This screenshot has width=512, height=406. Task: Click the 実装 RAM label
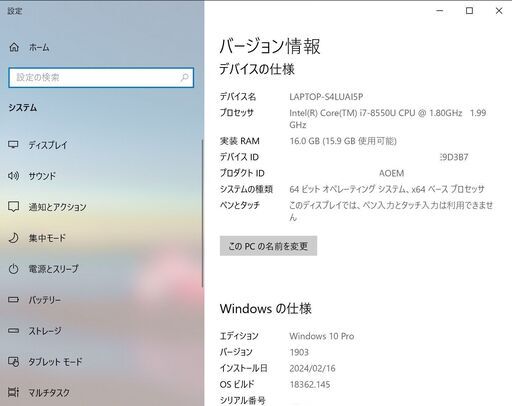click(240, 141)
